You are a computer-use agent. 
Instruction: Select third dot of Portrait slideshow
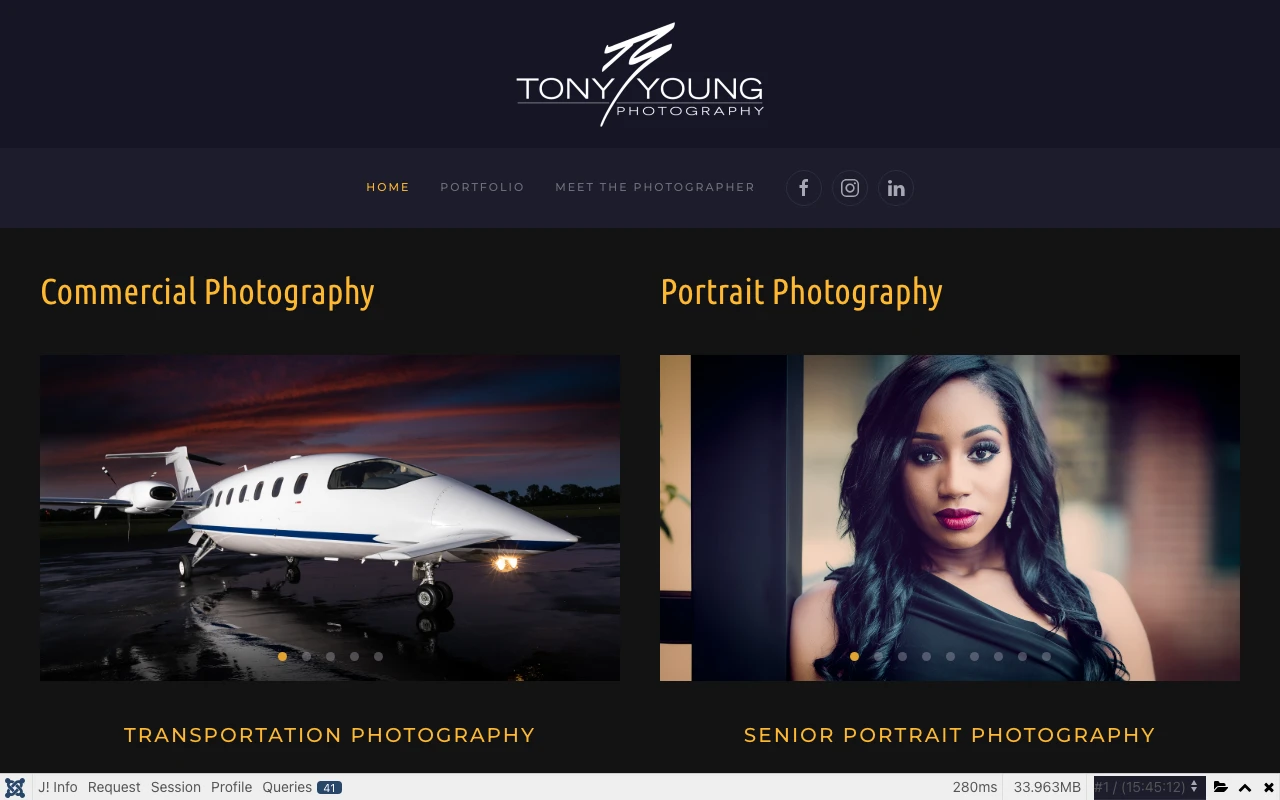(x=902, y=657)
